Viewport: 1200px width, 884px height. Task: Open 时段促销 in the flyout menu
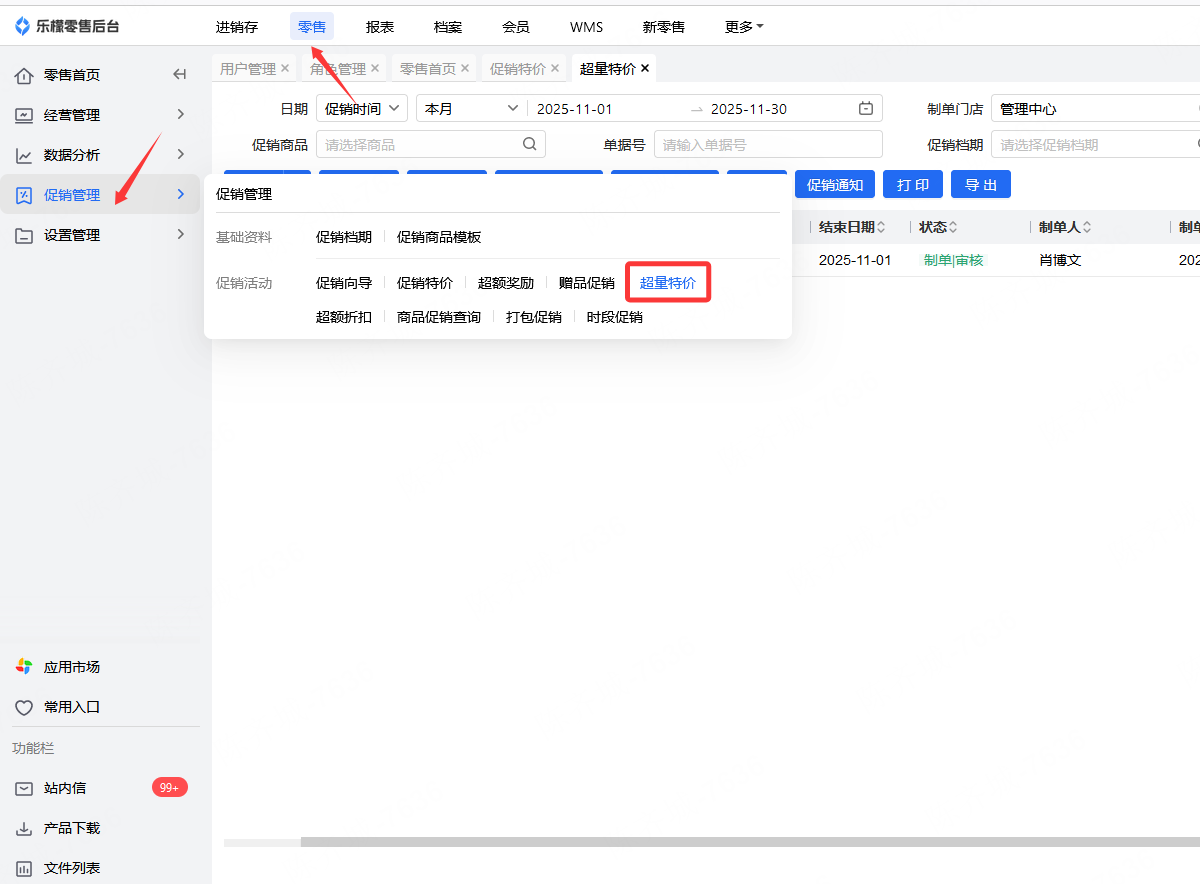pyautogui.click(x=615, y=317)
